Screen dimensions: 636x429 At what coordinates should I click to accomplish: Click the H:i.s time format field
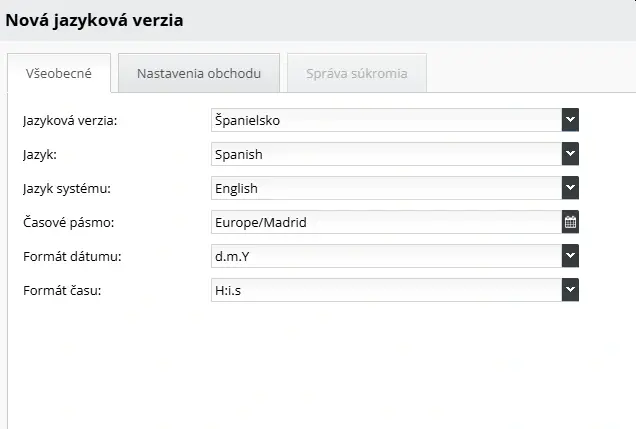tap(386, 290)
